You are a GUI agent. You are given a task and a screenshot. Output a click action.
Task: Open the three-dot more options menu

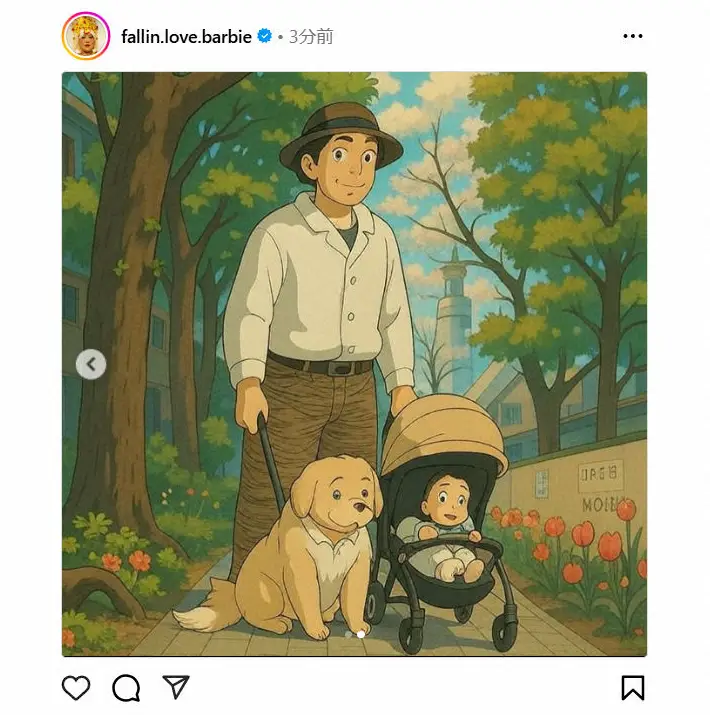coord(633,36)
